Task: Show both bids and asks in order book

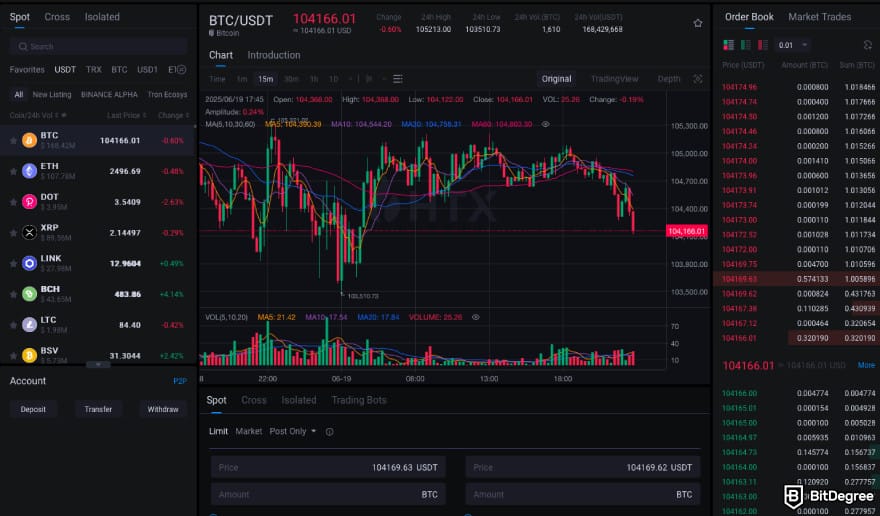Action: tap(728, 45)
